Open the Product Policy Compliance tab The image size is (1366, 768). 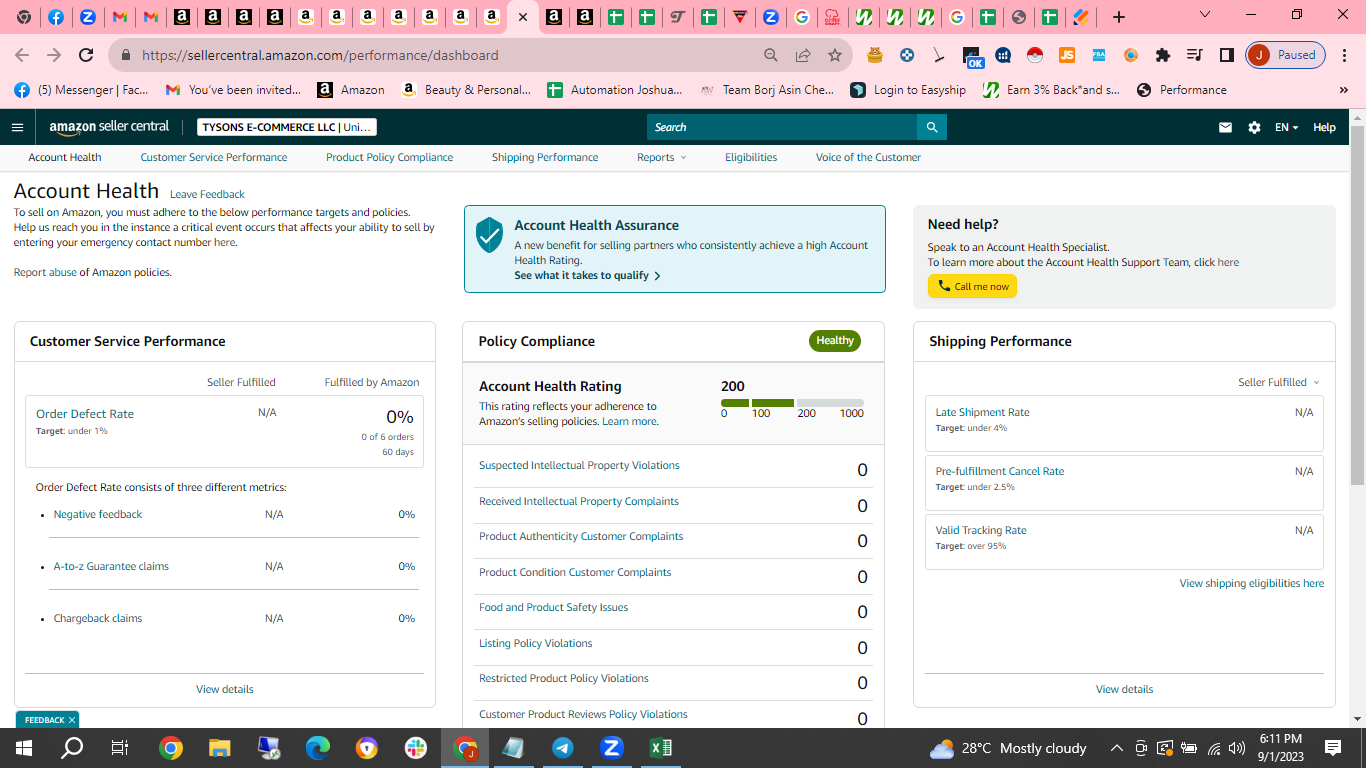point(389,157)
